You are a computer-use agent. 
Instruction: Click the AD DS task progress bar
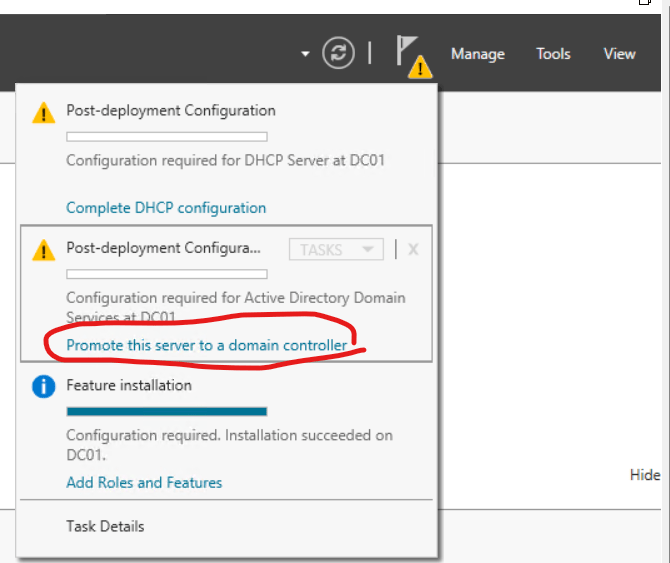click(x=167, y=274)
